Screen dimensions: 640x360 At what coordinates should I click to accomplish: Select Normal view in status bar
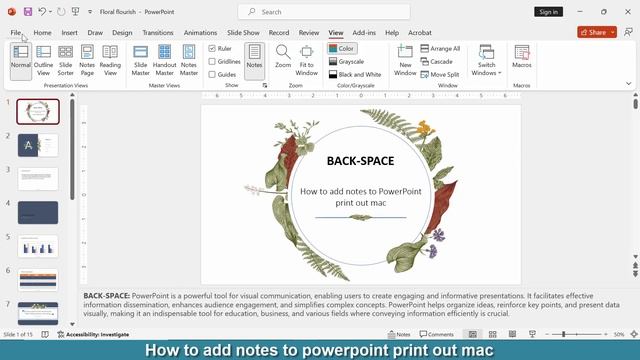pyautogui.click(x=473, y=334)
